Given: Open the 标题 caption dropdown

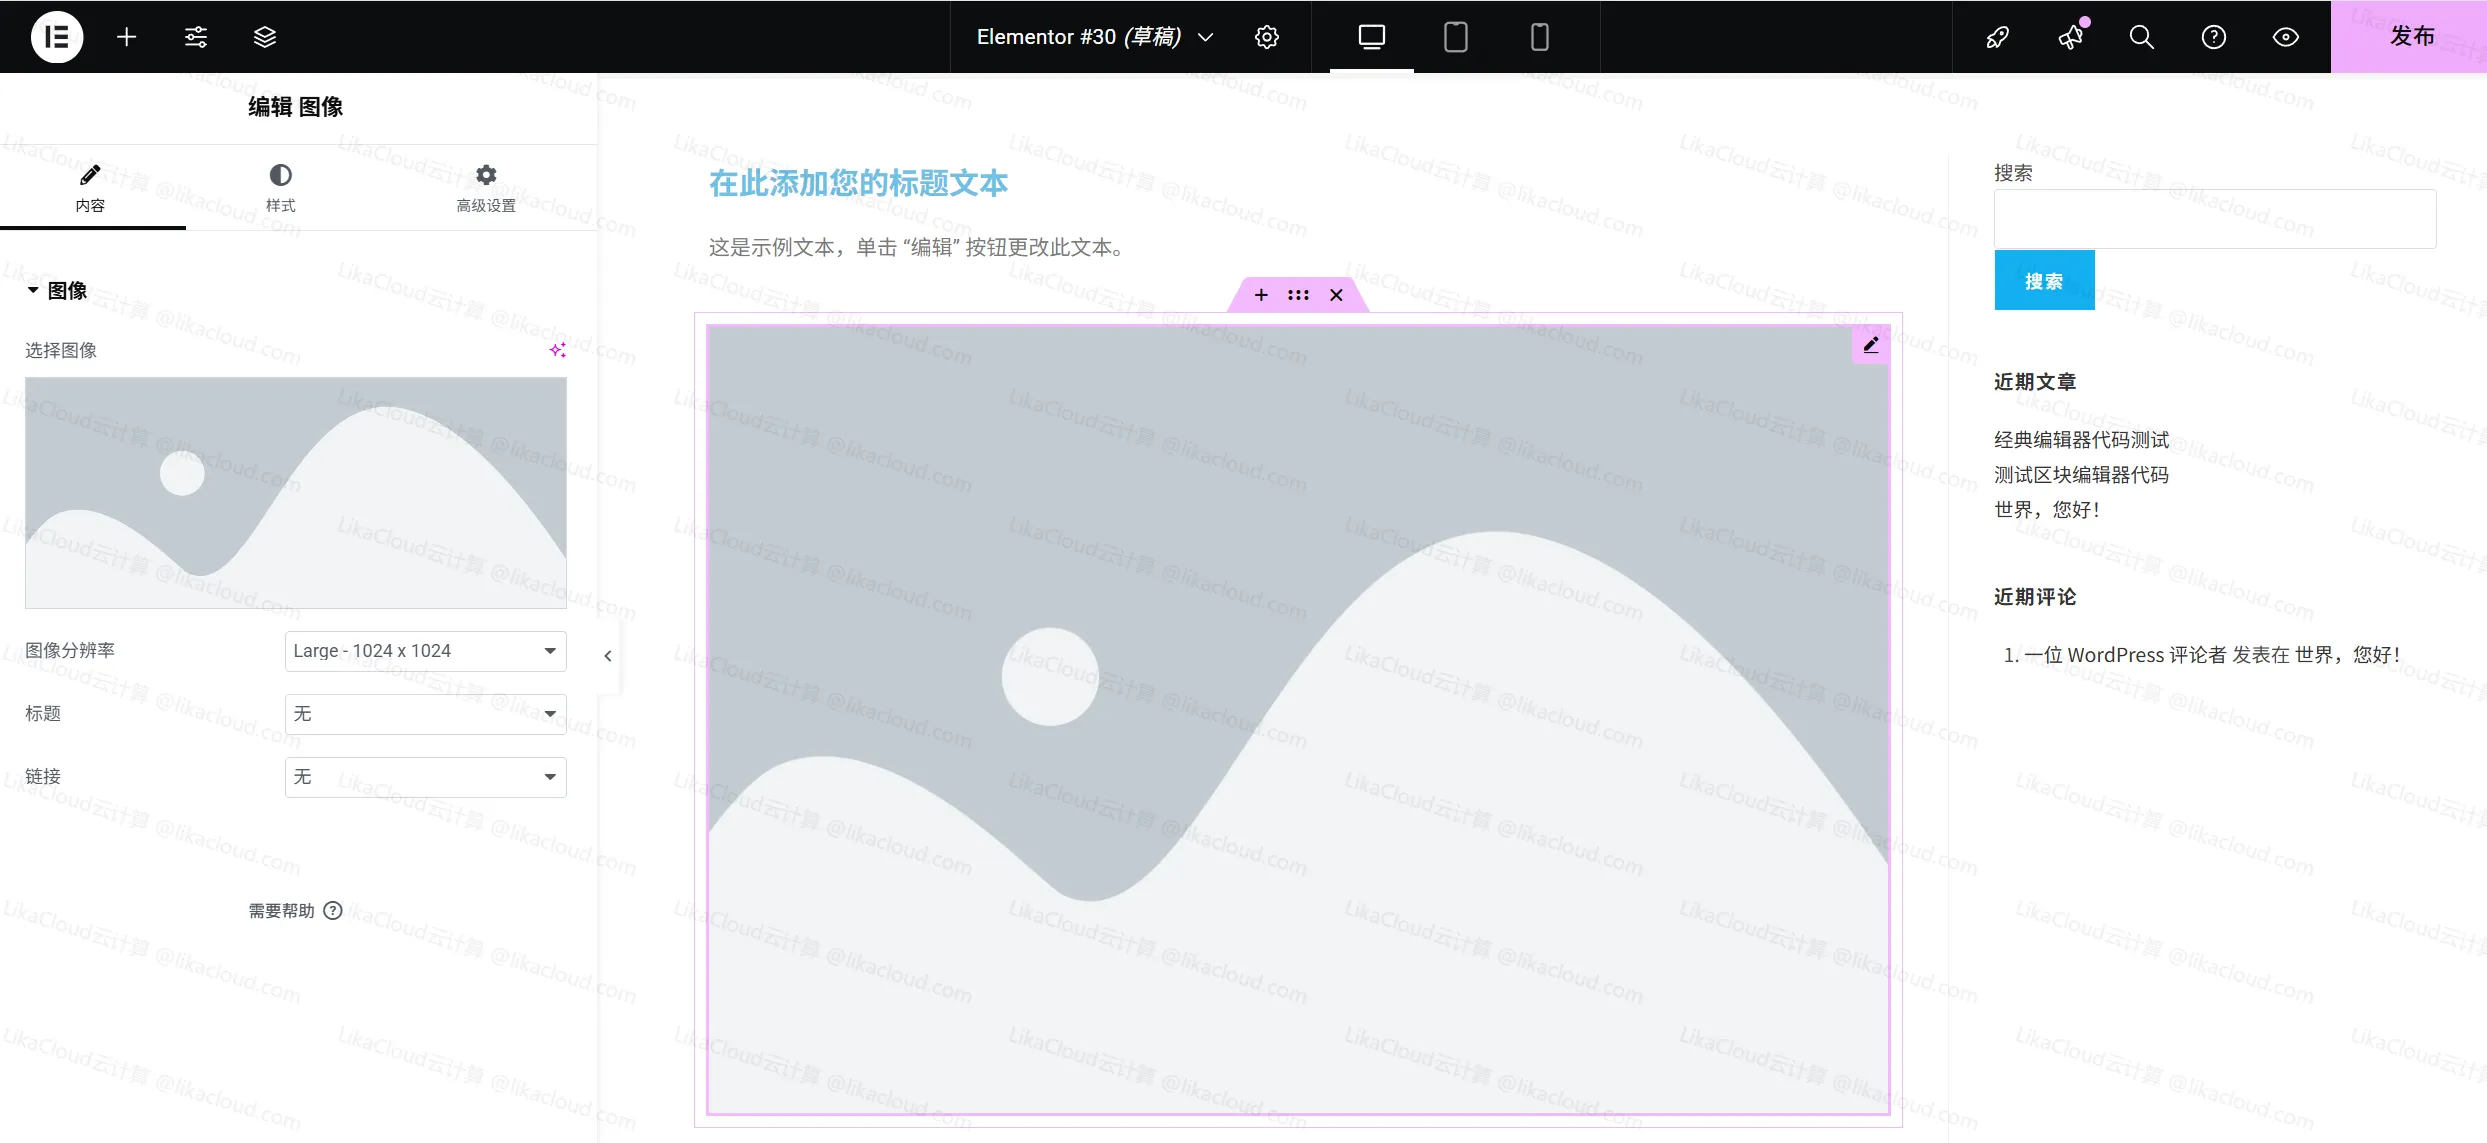Looking at the screenshot, I should click(424, 713).
